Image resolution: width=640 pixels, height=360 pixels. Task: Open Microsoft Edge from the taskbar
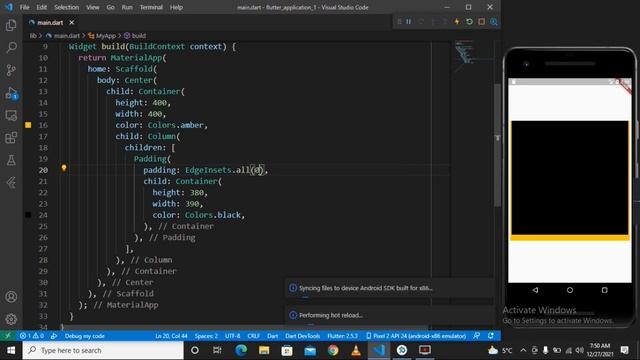pos(241,350)
